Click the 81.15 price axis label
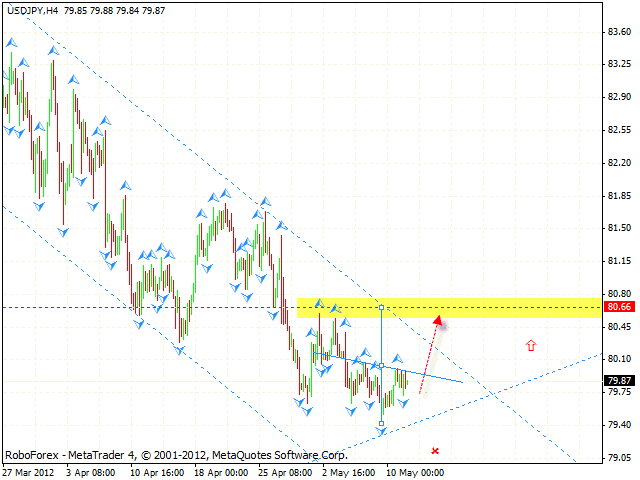This screenshot has height=480, width=640. (x=619, y=260)
